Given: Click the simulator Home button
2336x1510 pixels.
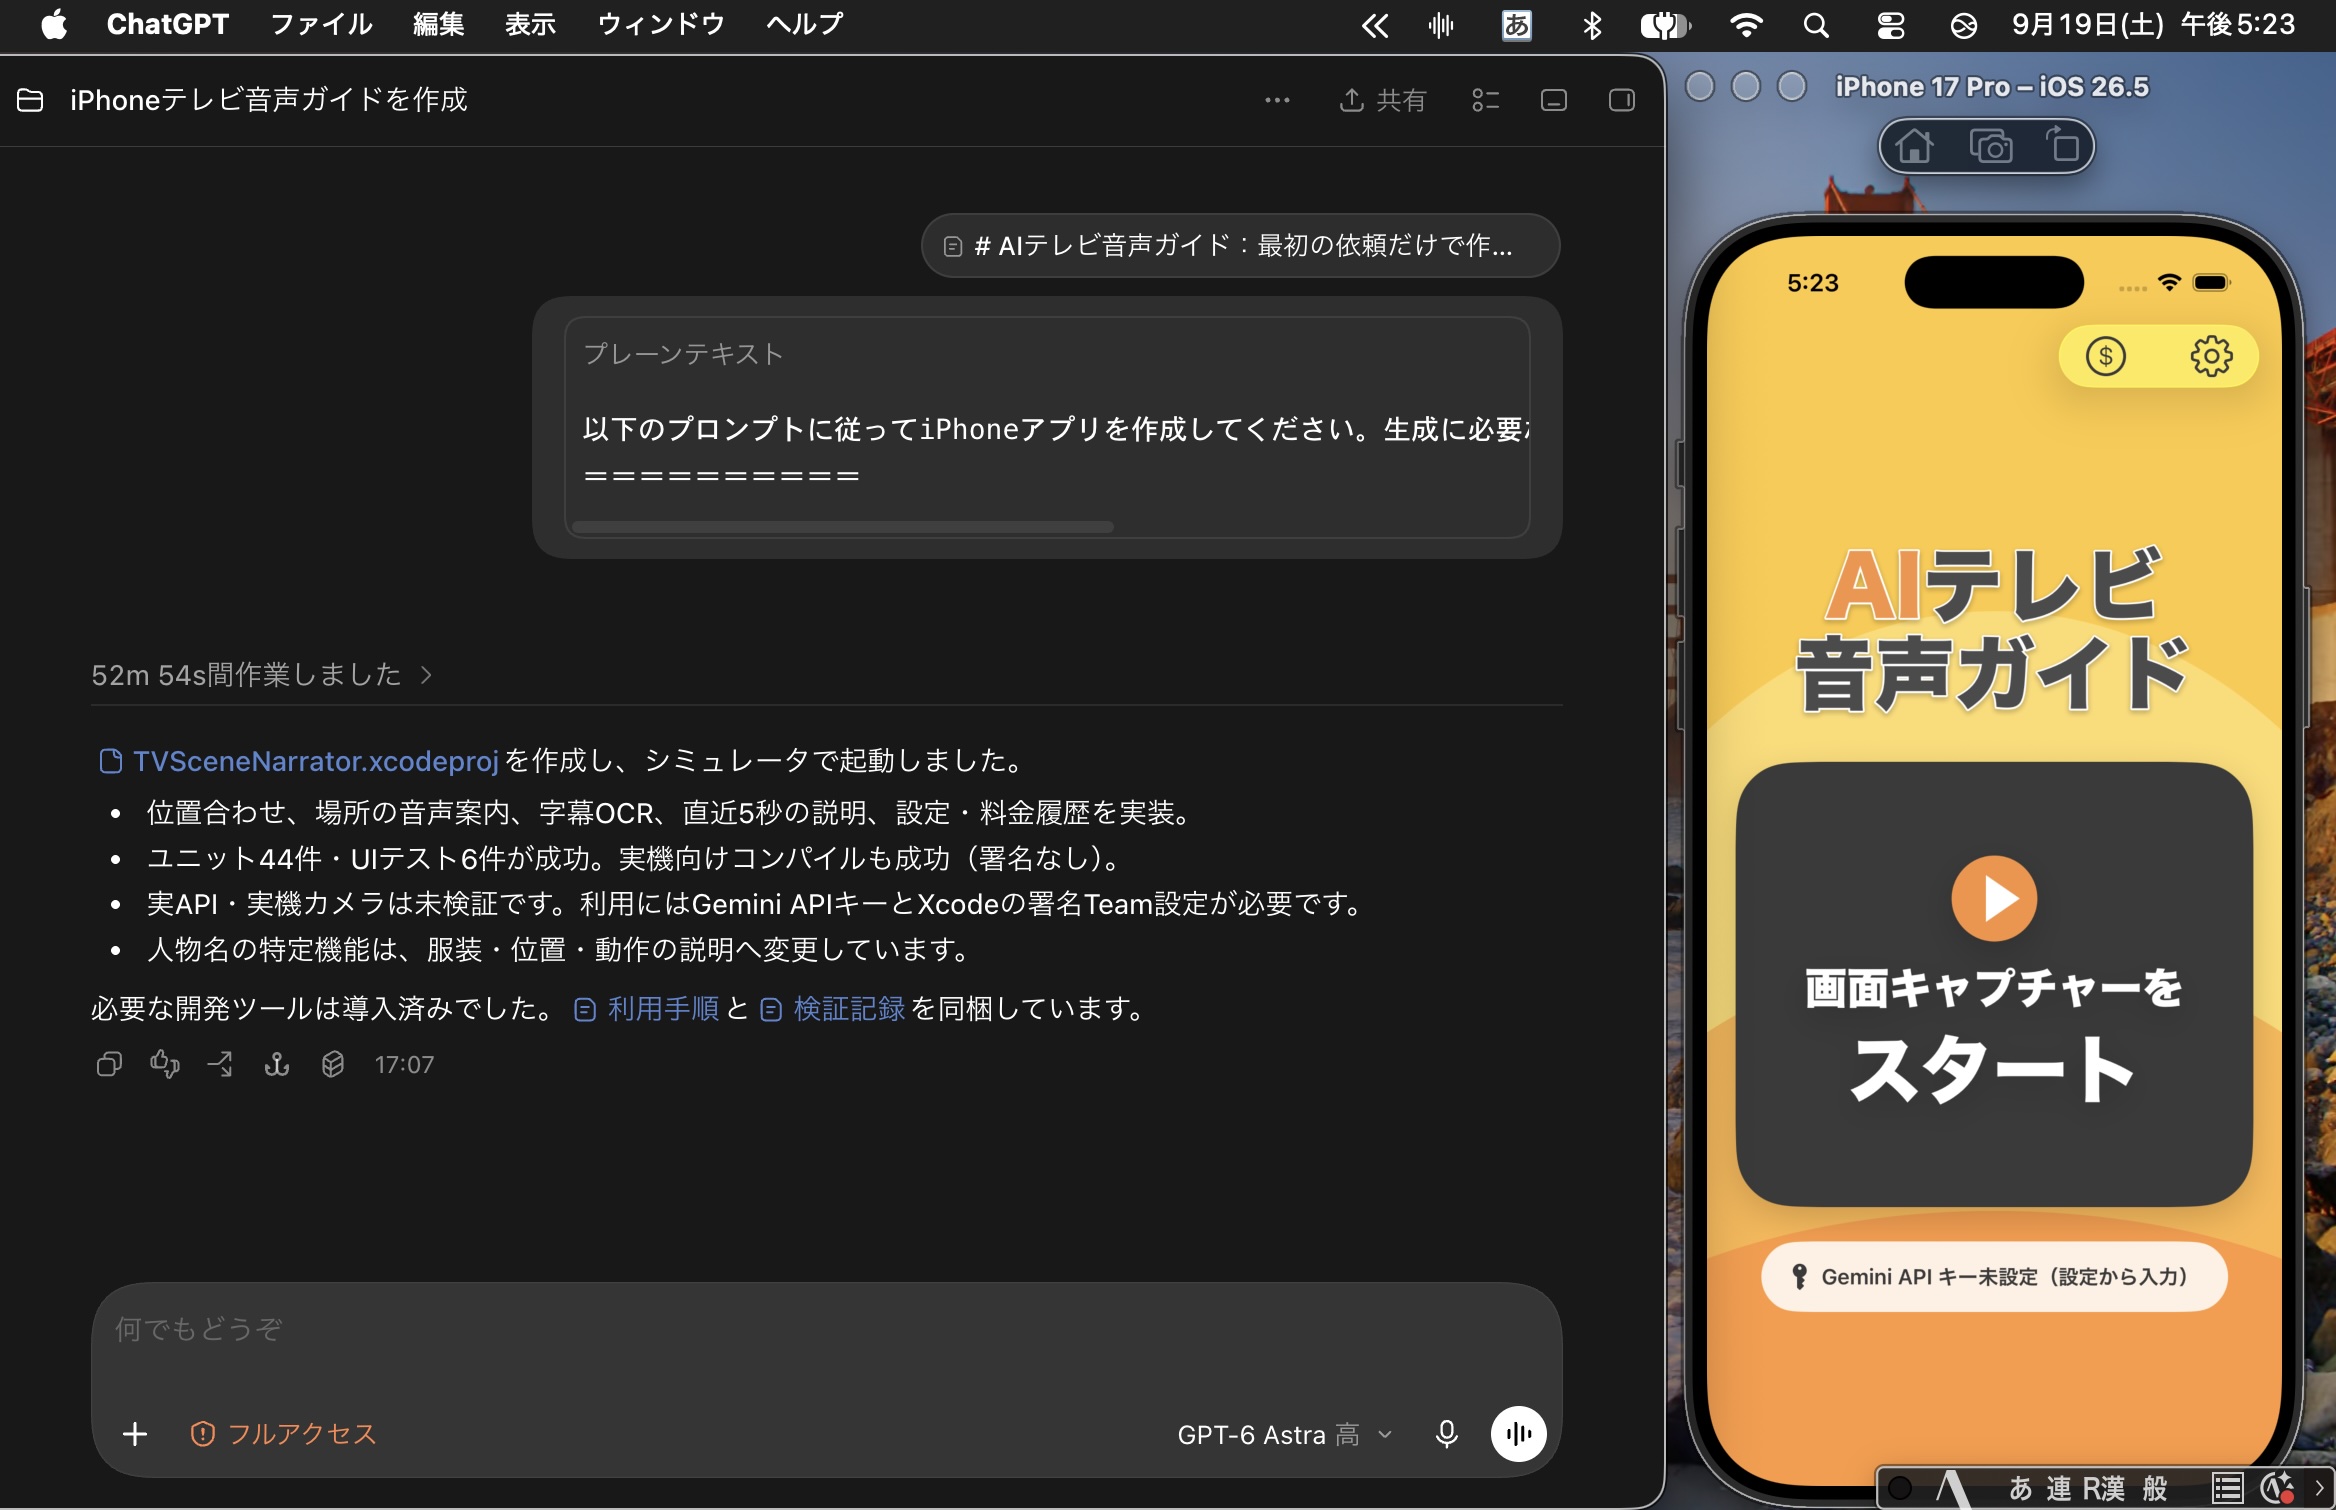Looking at the screenshot, I should [1914, 146].
